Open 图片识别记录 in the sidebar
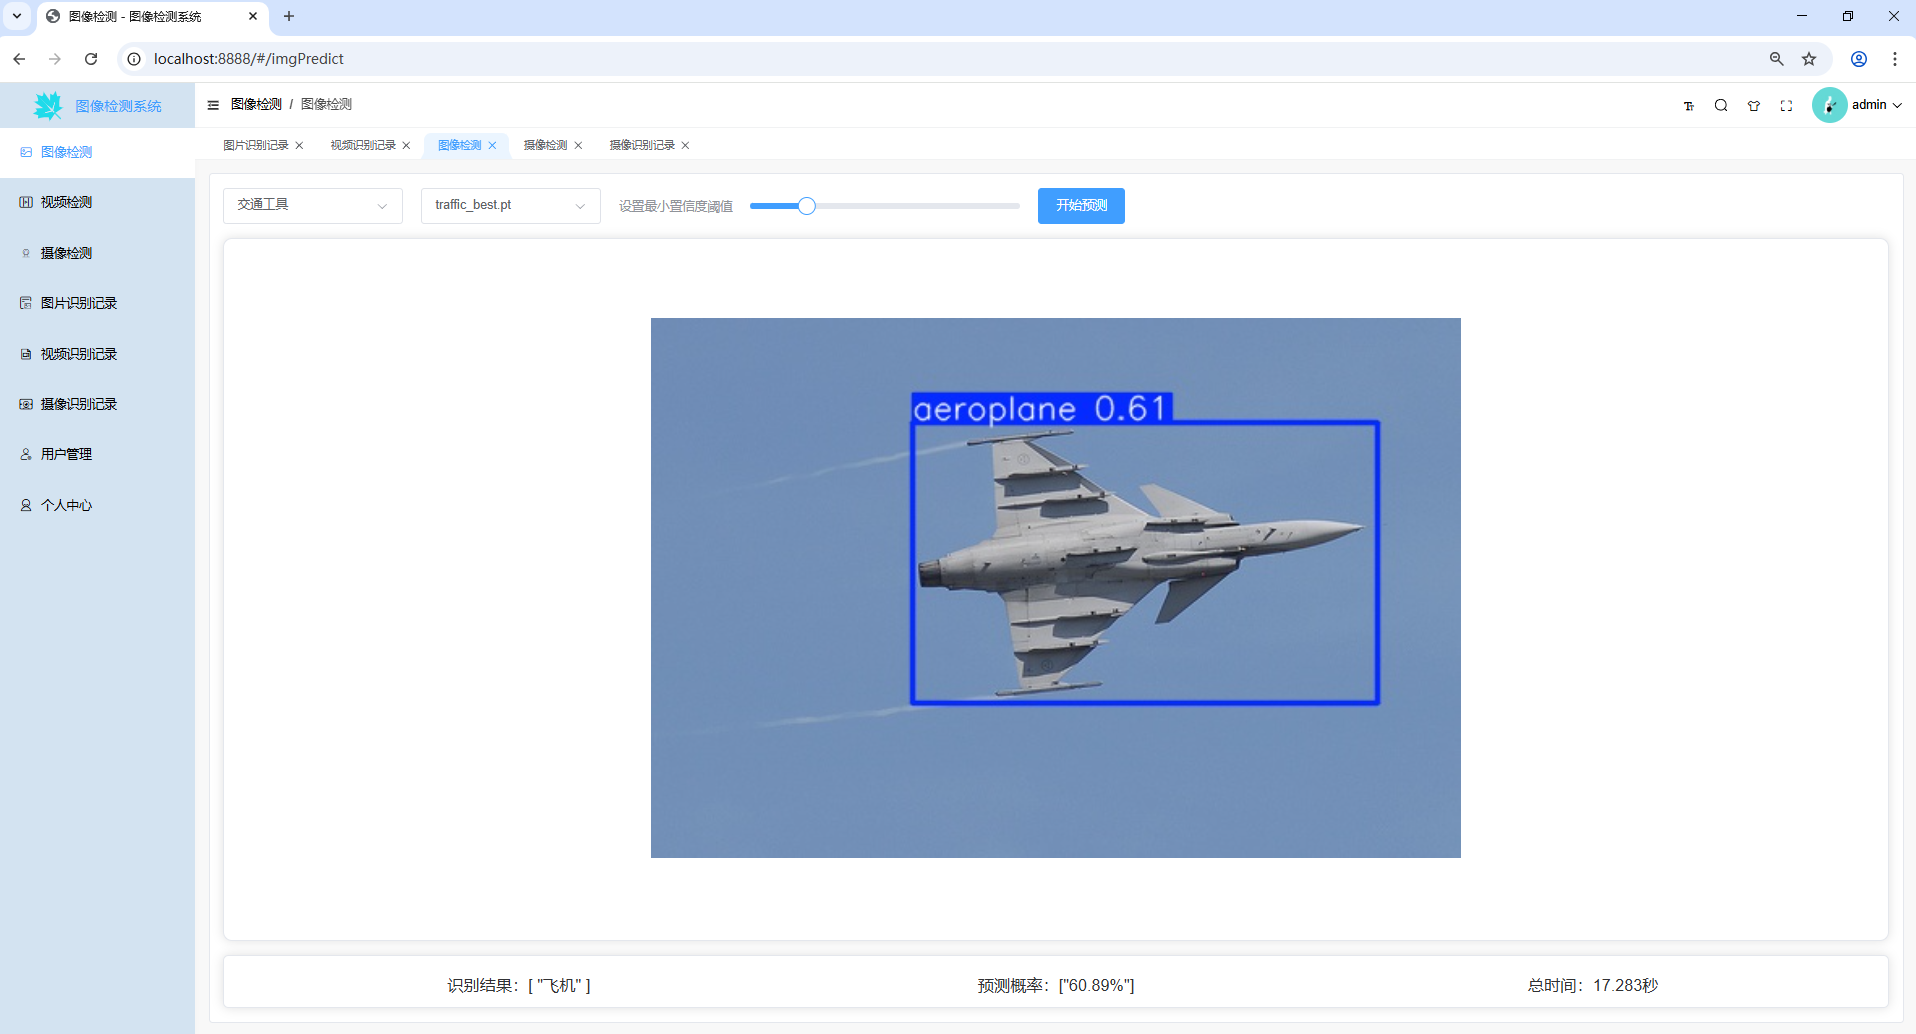Screen dimensions: 1916x1034 (x=97, y=303)
